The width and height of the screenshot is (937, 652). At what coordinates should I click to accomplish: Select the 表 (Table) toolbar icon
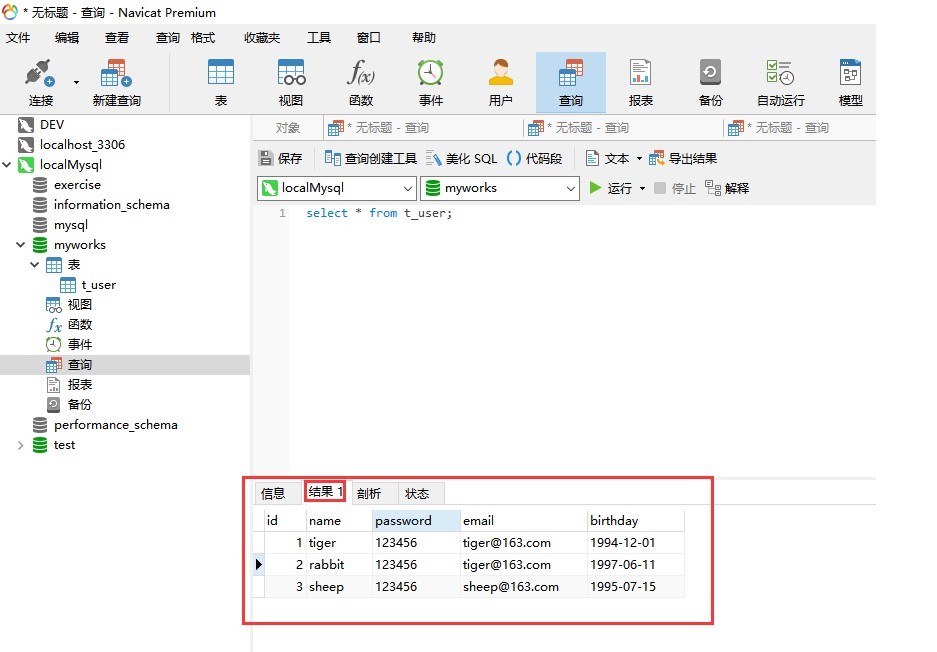(x=220, y=82)
